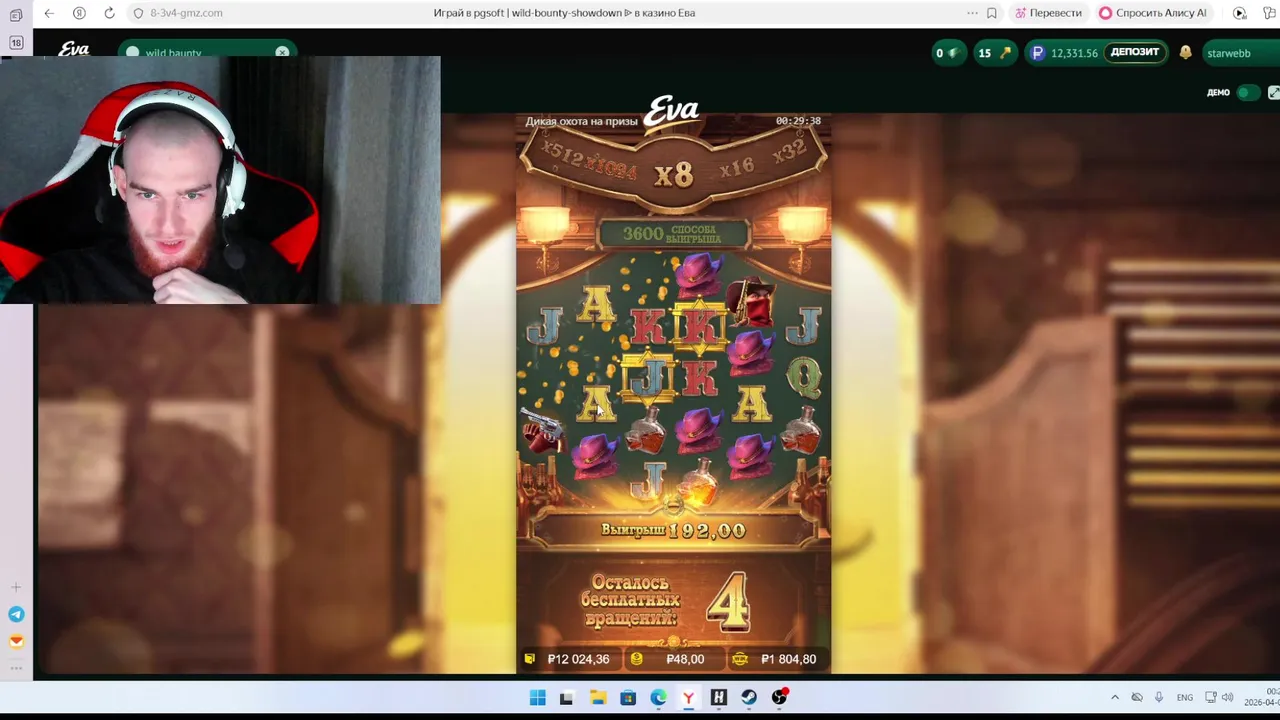Click the wild bounty search input
The width and height of the screenshot is (1280, 720).
[206, 52]
